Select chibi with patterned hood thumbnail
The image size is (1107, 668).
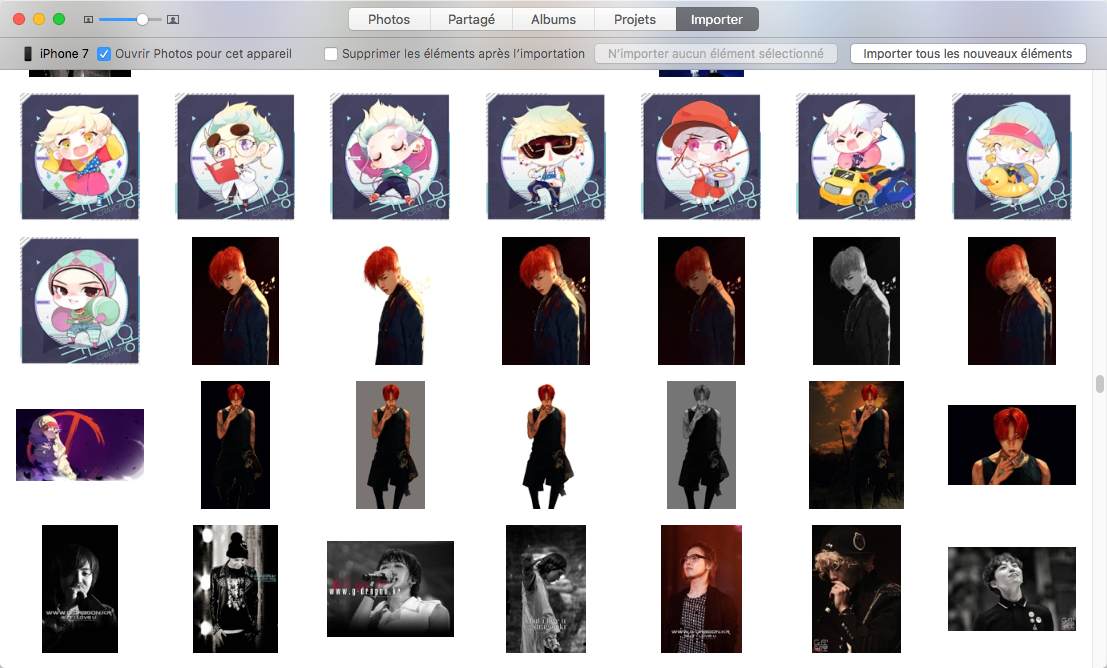[x=80, y=301]
